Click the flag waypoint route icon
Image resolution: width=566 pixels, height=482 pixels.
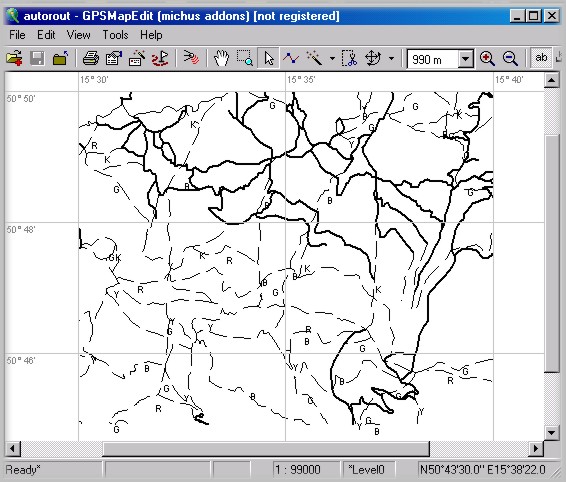[160, 58]
